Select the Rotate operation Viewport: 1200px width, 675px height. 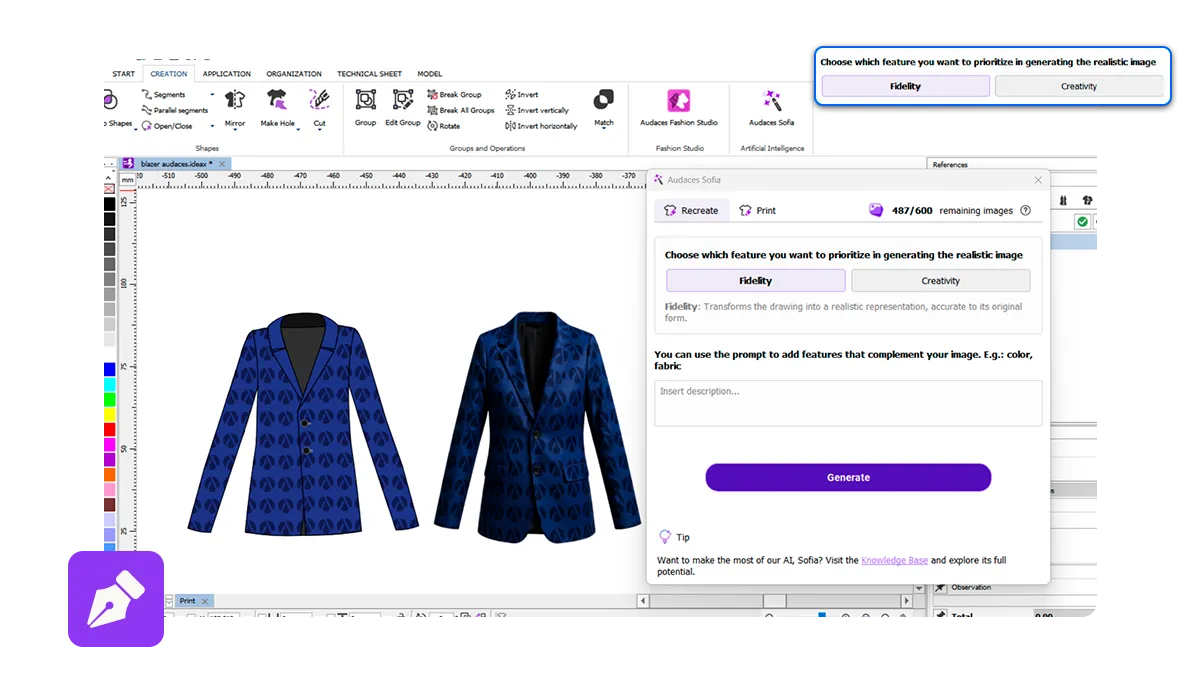[x=444, y=126]
